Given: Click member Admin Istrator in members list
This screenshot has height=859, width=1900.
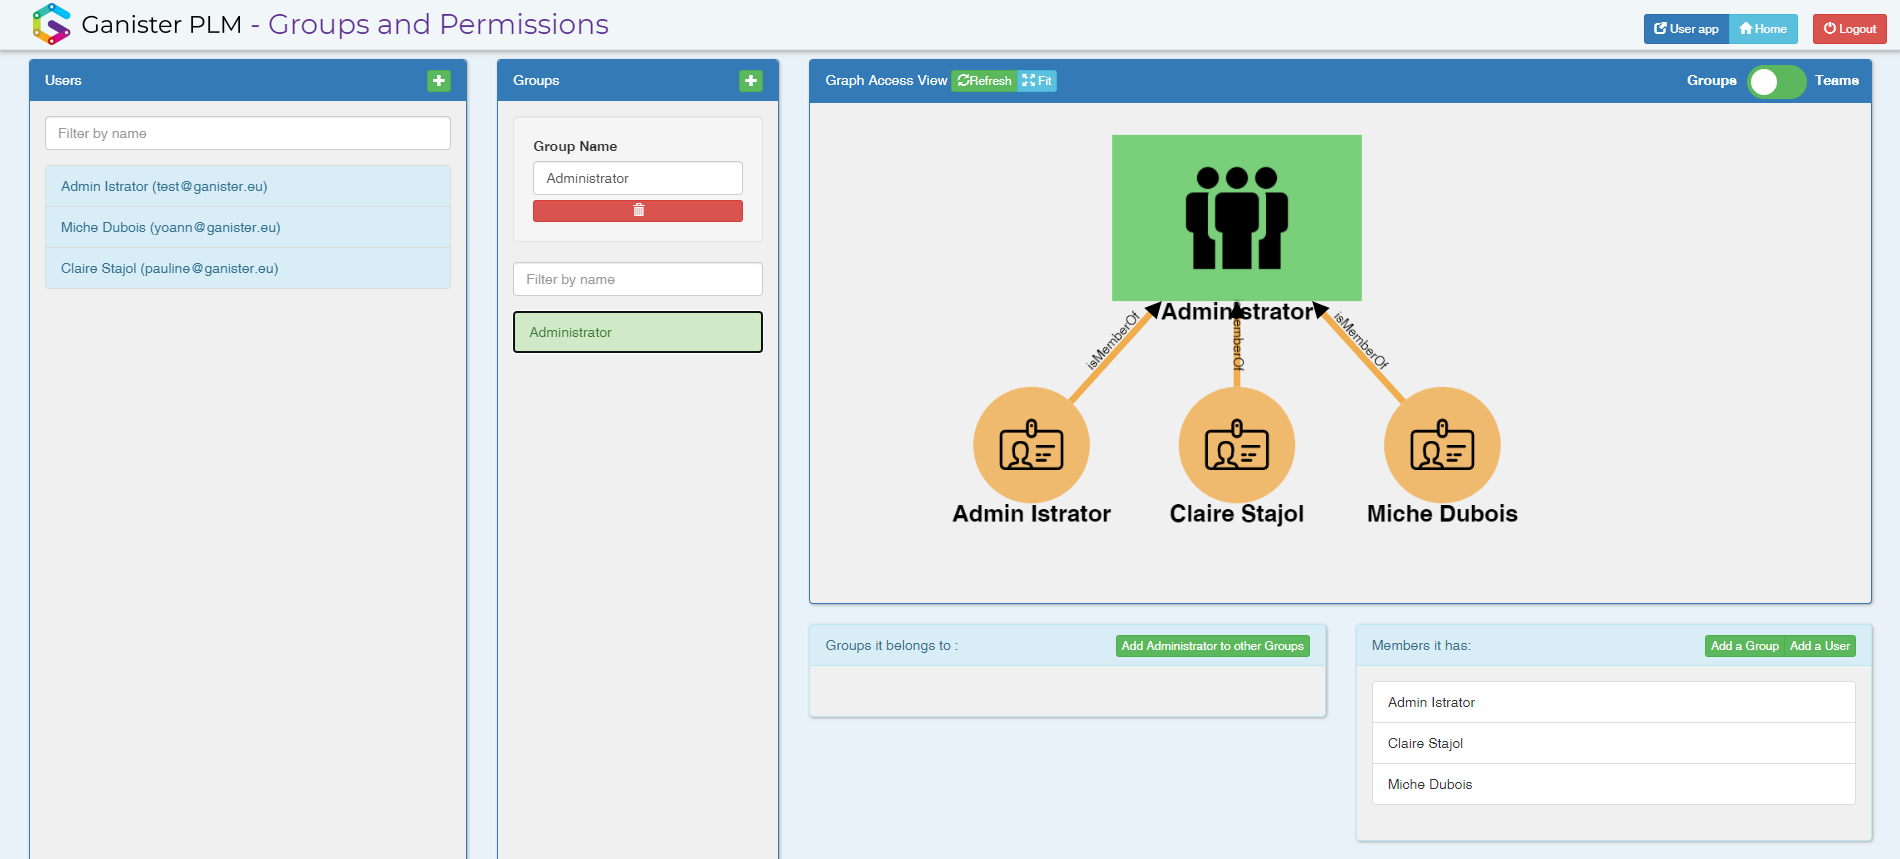Looking at the screenshot, I should (1613, 702).
